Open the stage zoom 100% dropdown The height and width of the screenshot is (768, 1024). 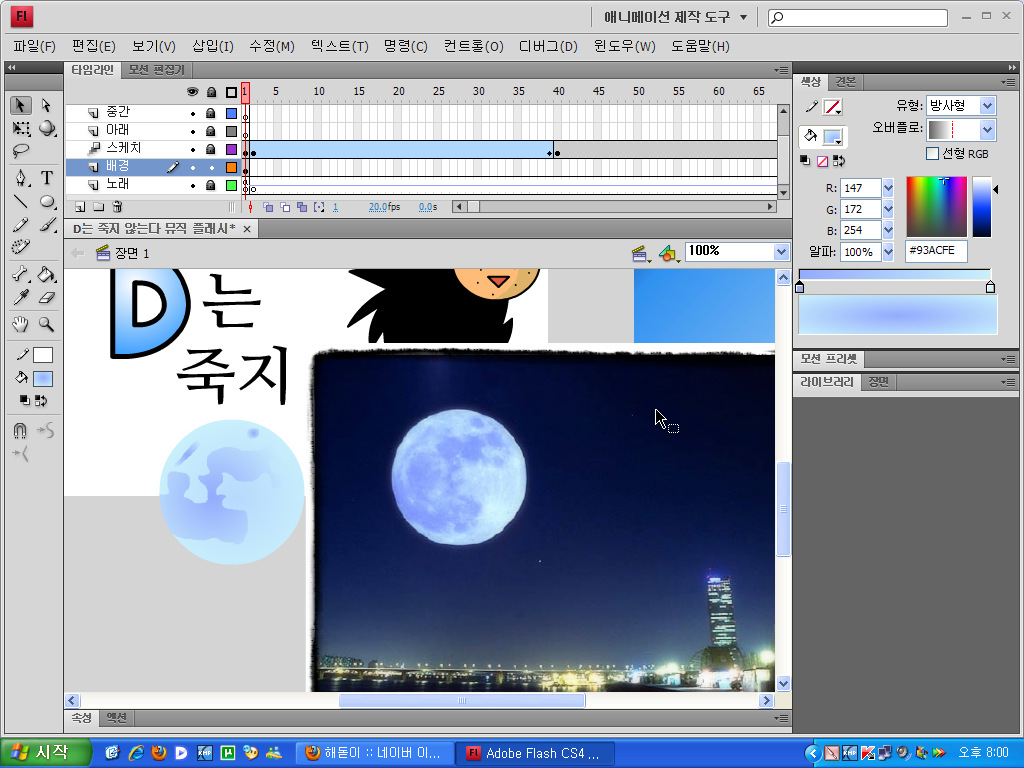click(x=781, y=252)
